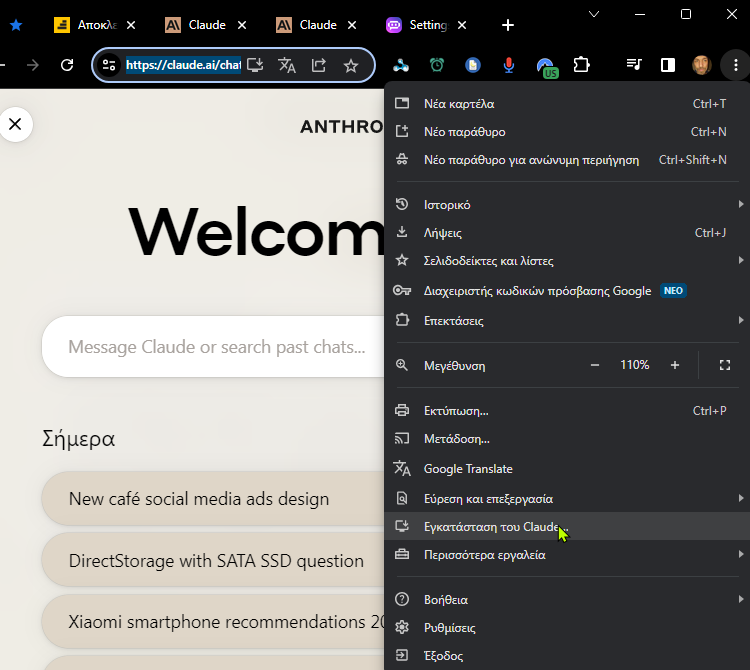
Task: Switch to the Settings tab
Action: point(417,25)
